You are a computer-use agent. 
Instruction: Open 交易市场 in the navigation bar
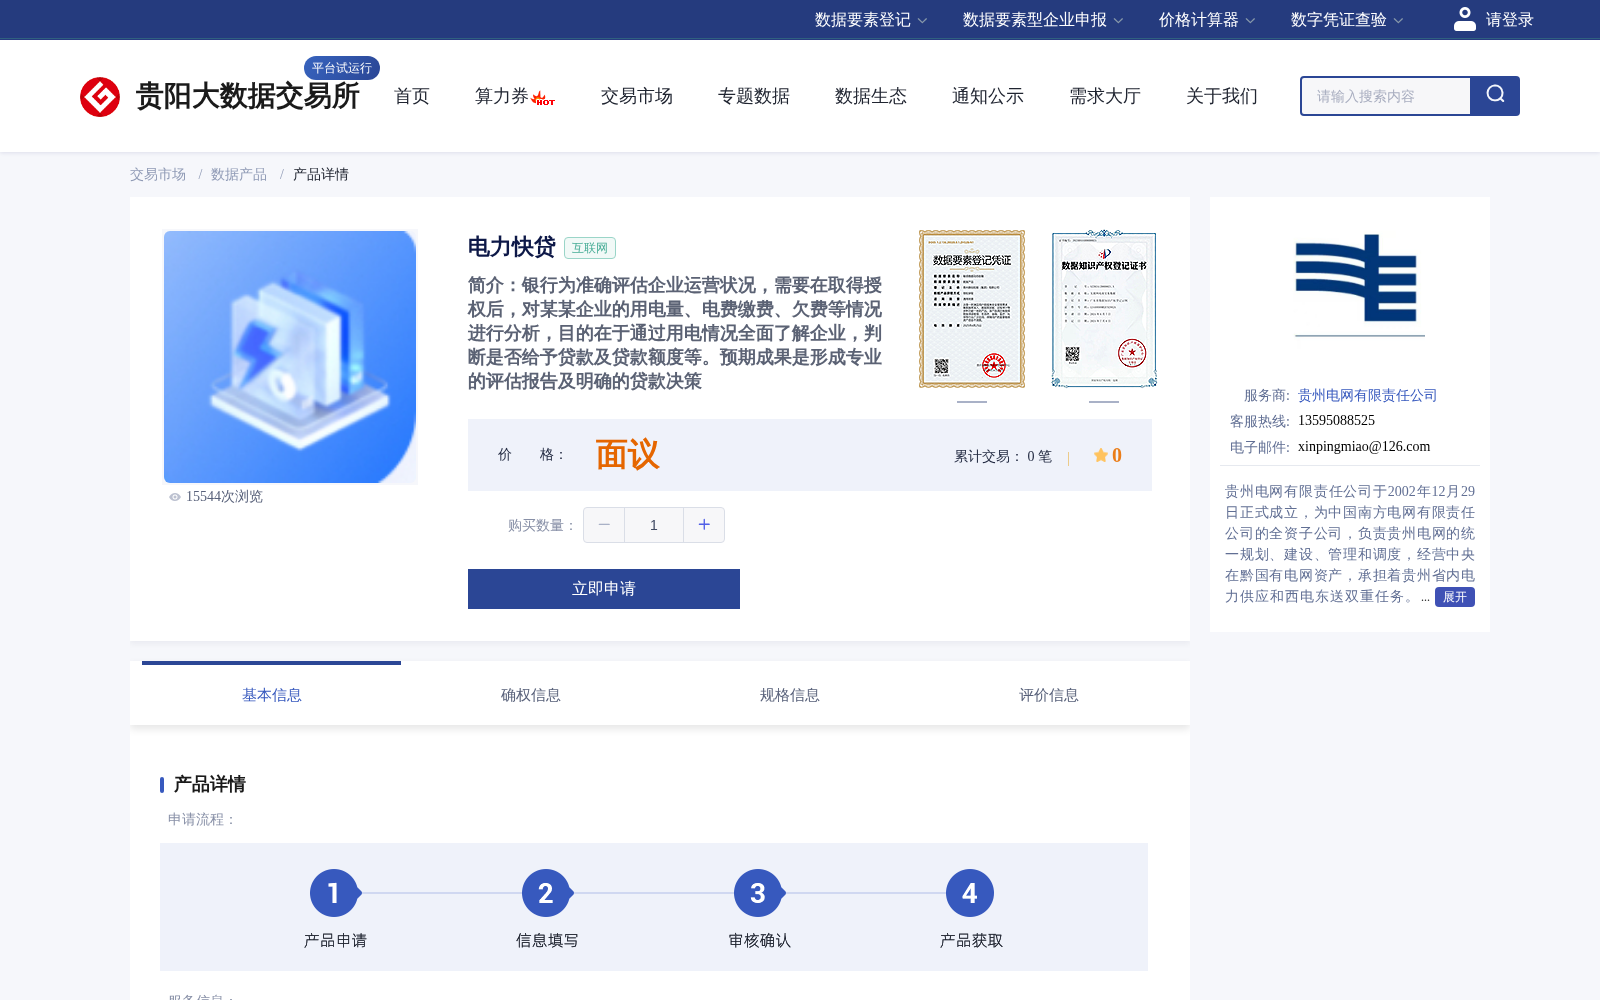(x=637, y=96)
